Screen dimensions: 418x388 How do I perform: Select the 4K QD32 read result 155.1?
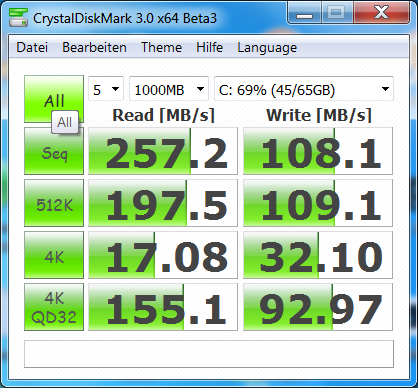click(x=163, y=307)
